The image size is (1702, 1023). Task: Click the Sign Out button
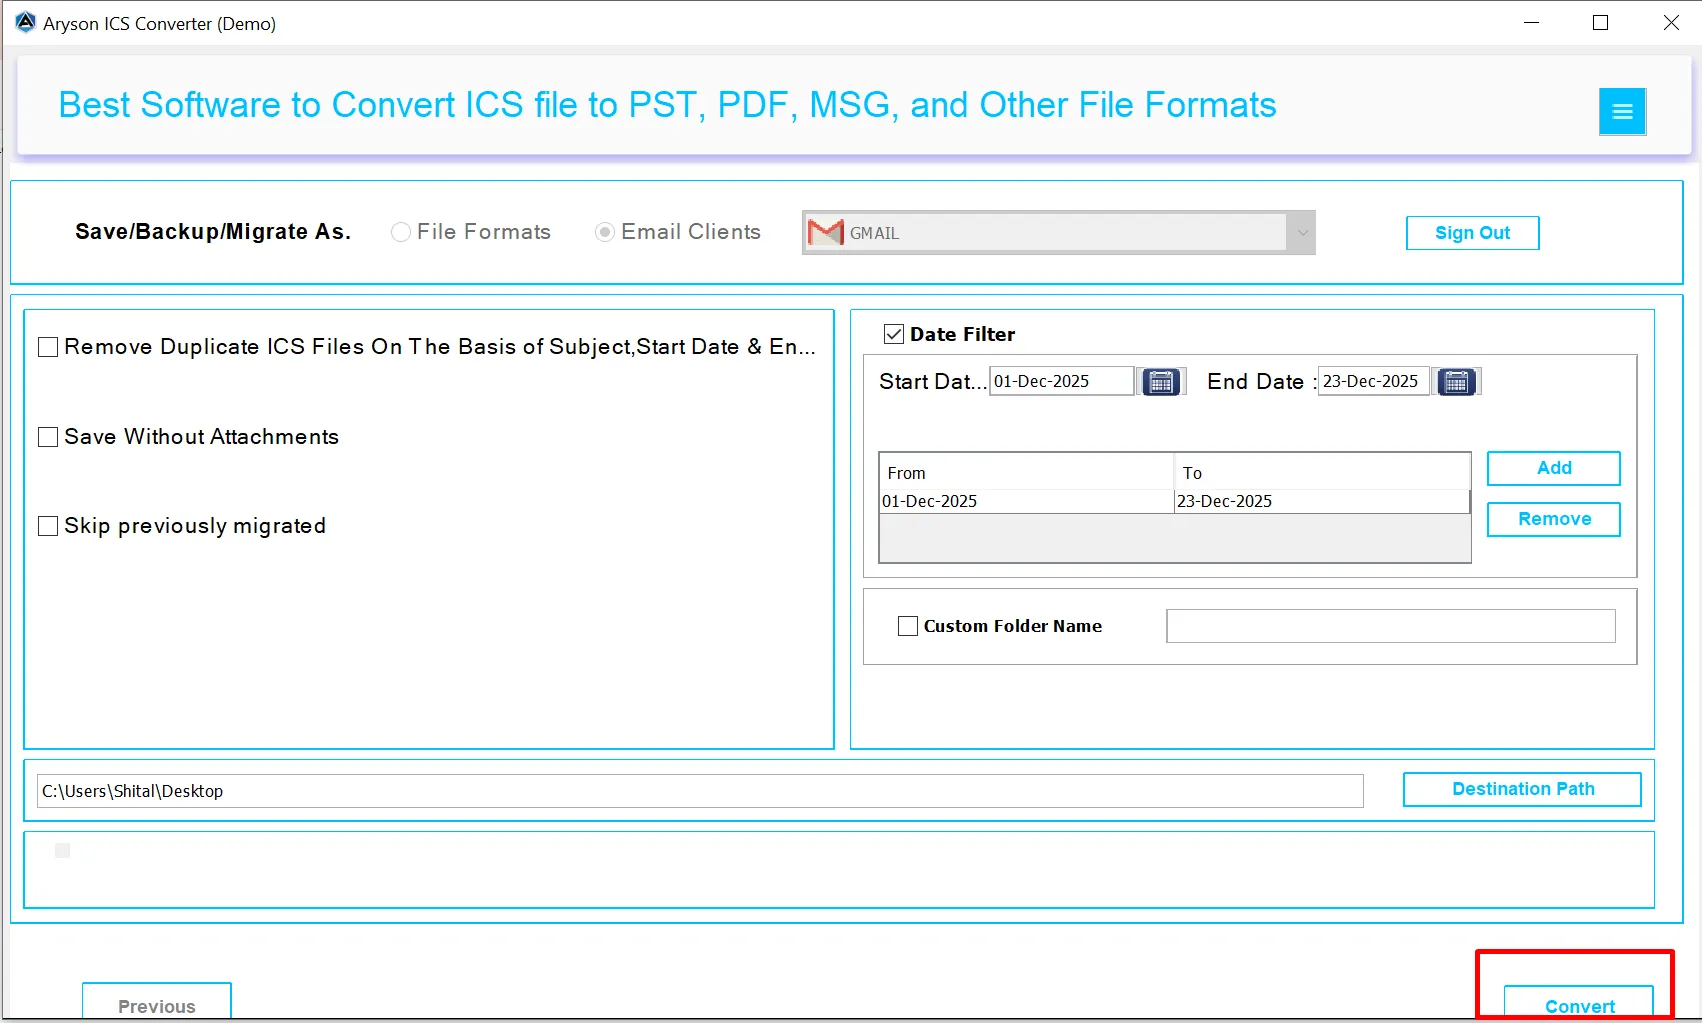(1471, 232)
